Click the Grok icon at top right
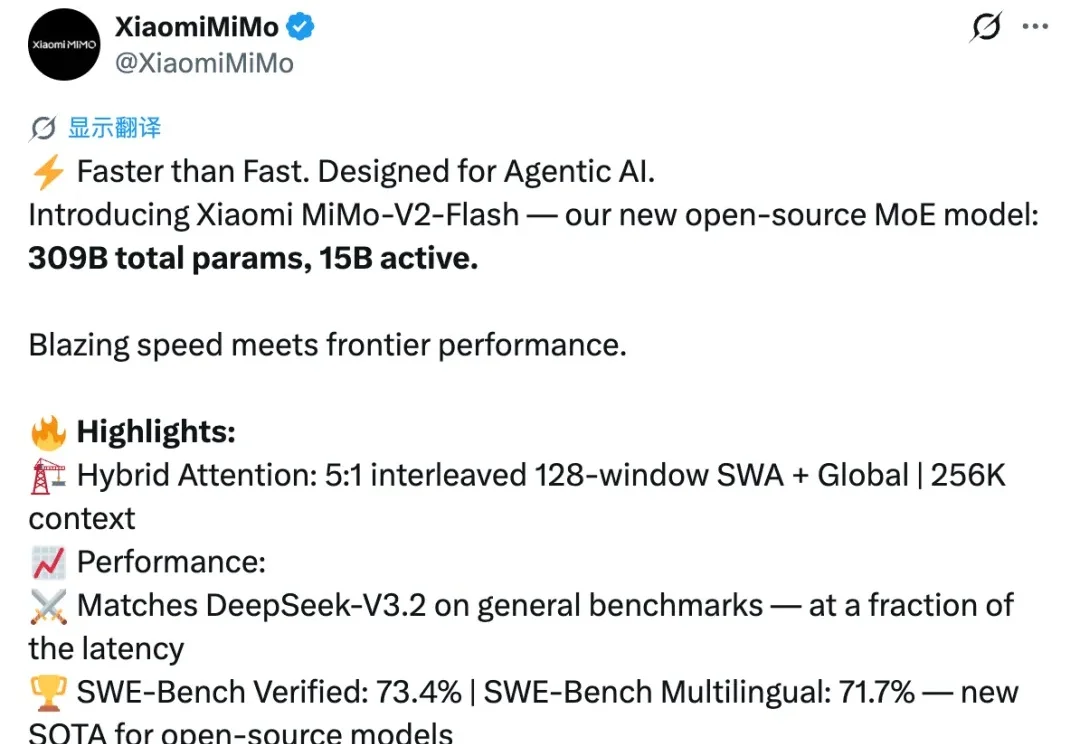 pyautogui.click(x=986, y=28)
